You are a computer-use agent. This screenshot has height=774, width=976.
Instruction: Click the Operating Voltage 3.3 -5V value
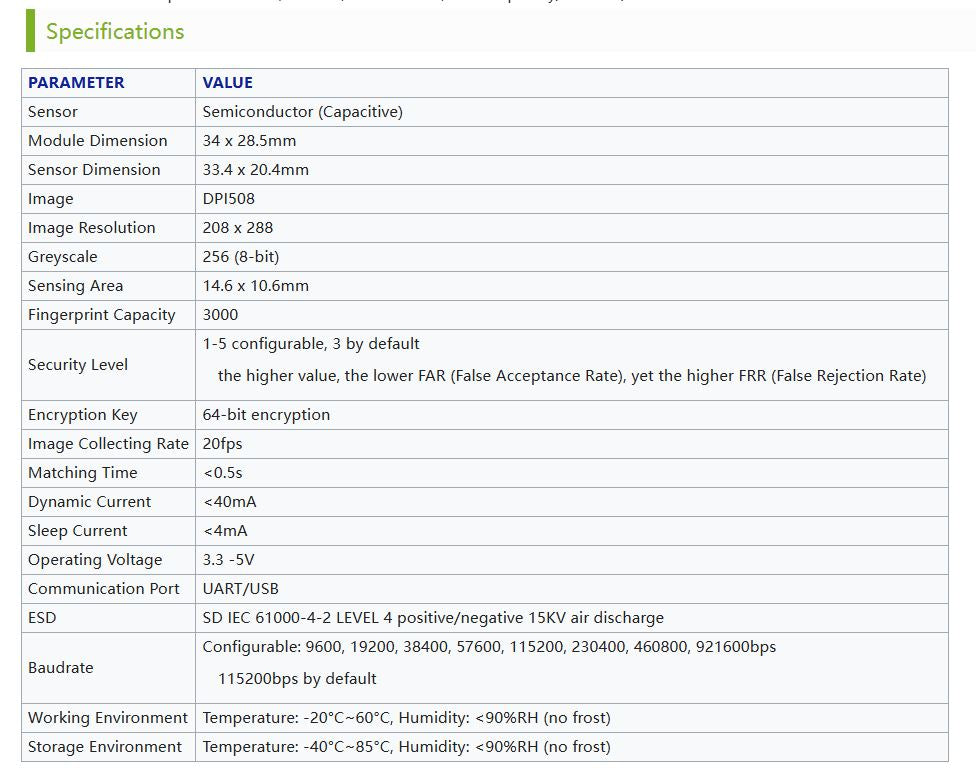(228, 560)
